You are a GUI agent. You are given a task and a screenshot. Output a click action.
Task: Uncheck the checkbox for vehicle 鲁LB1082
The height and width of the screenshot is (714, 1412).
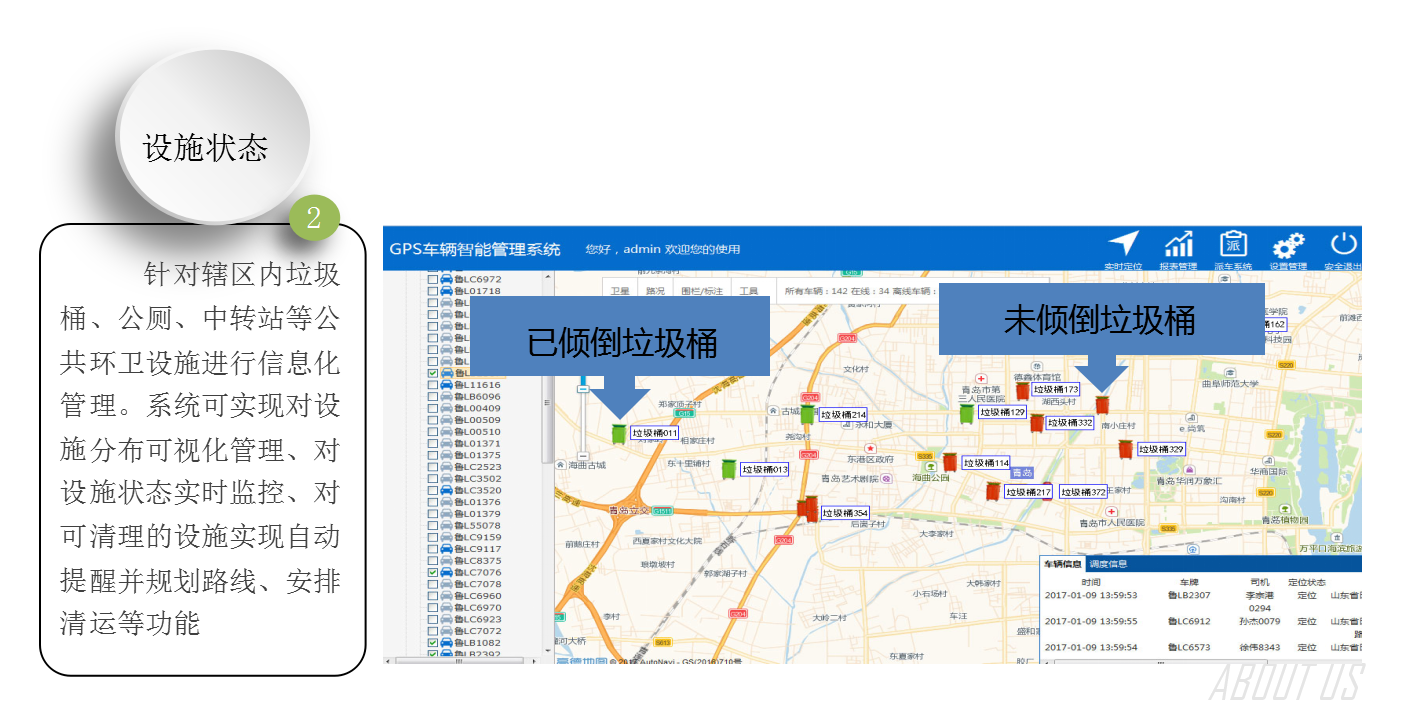click(433, 643)
